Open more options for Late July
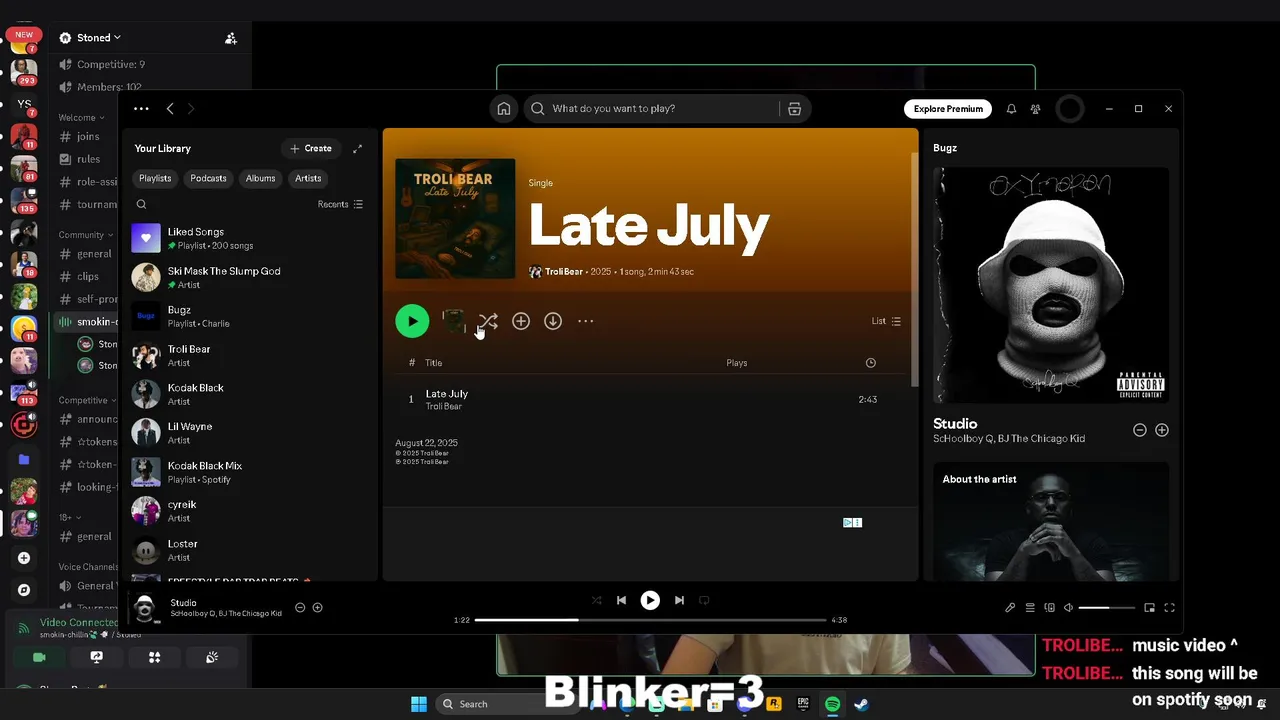Viewport: 1280px width, 720px height. 586,321
